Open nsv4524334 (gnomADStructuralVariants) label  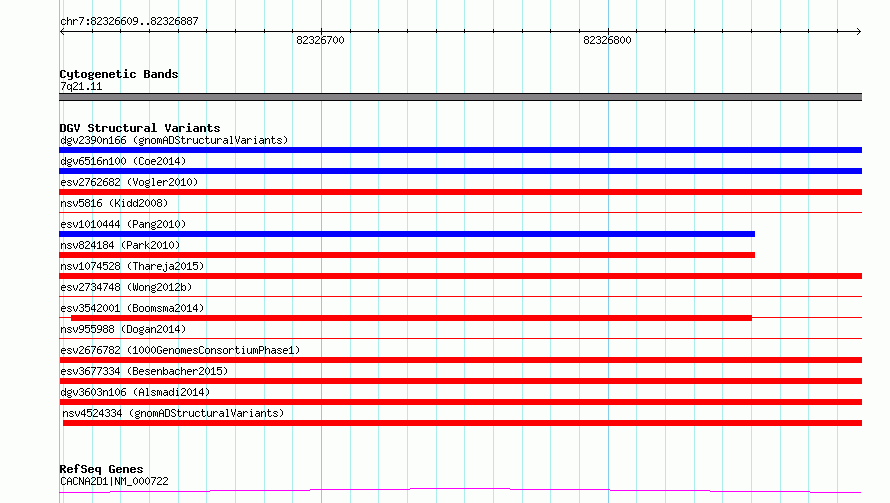(173, 413)
